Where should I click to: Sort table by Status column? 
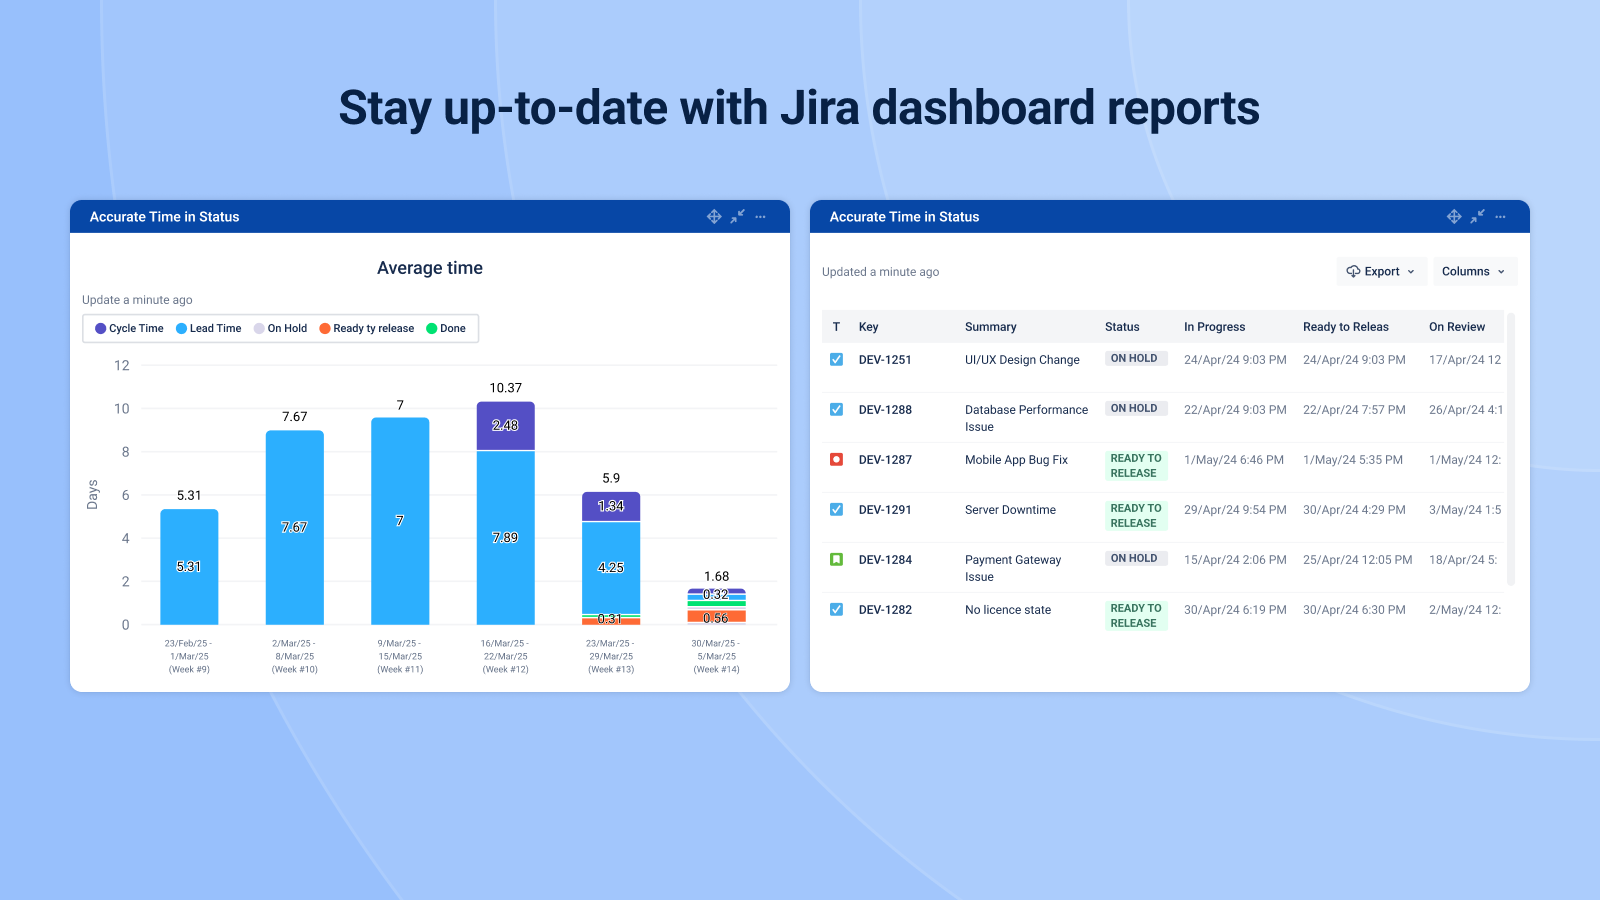point(1122,327)
